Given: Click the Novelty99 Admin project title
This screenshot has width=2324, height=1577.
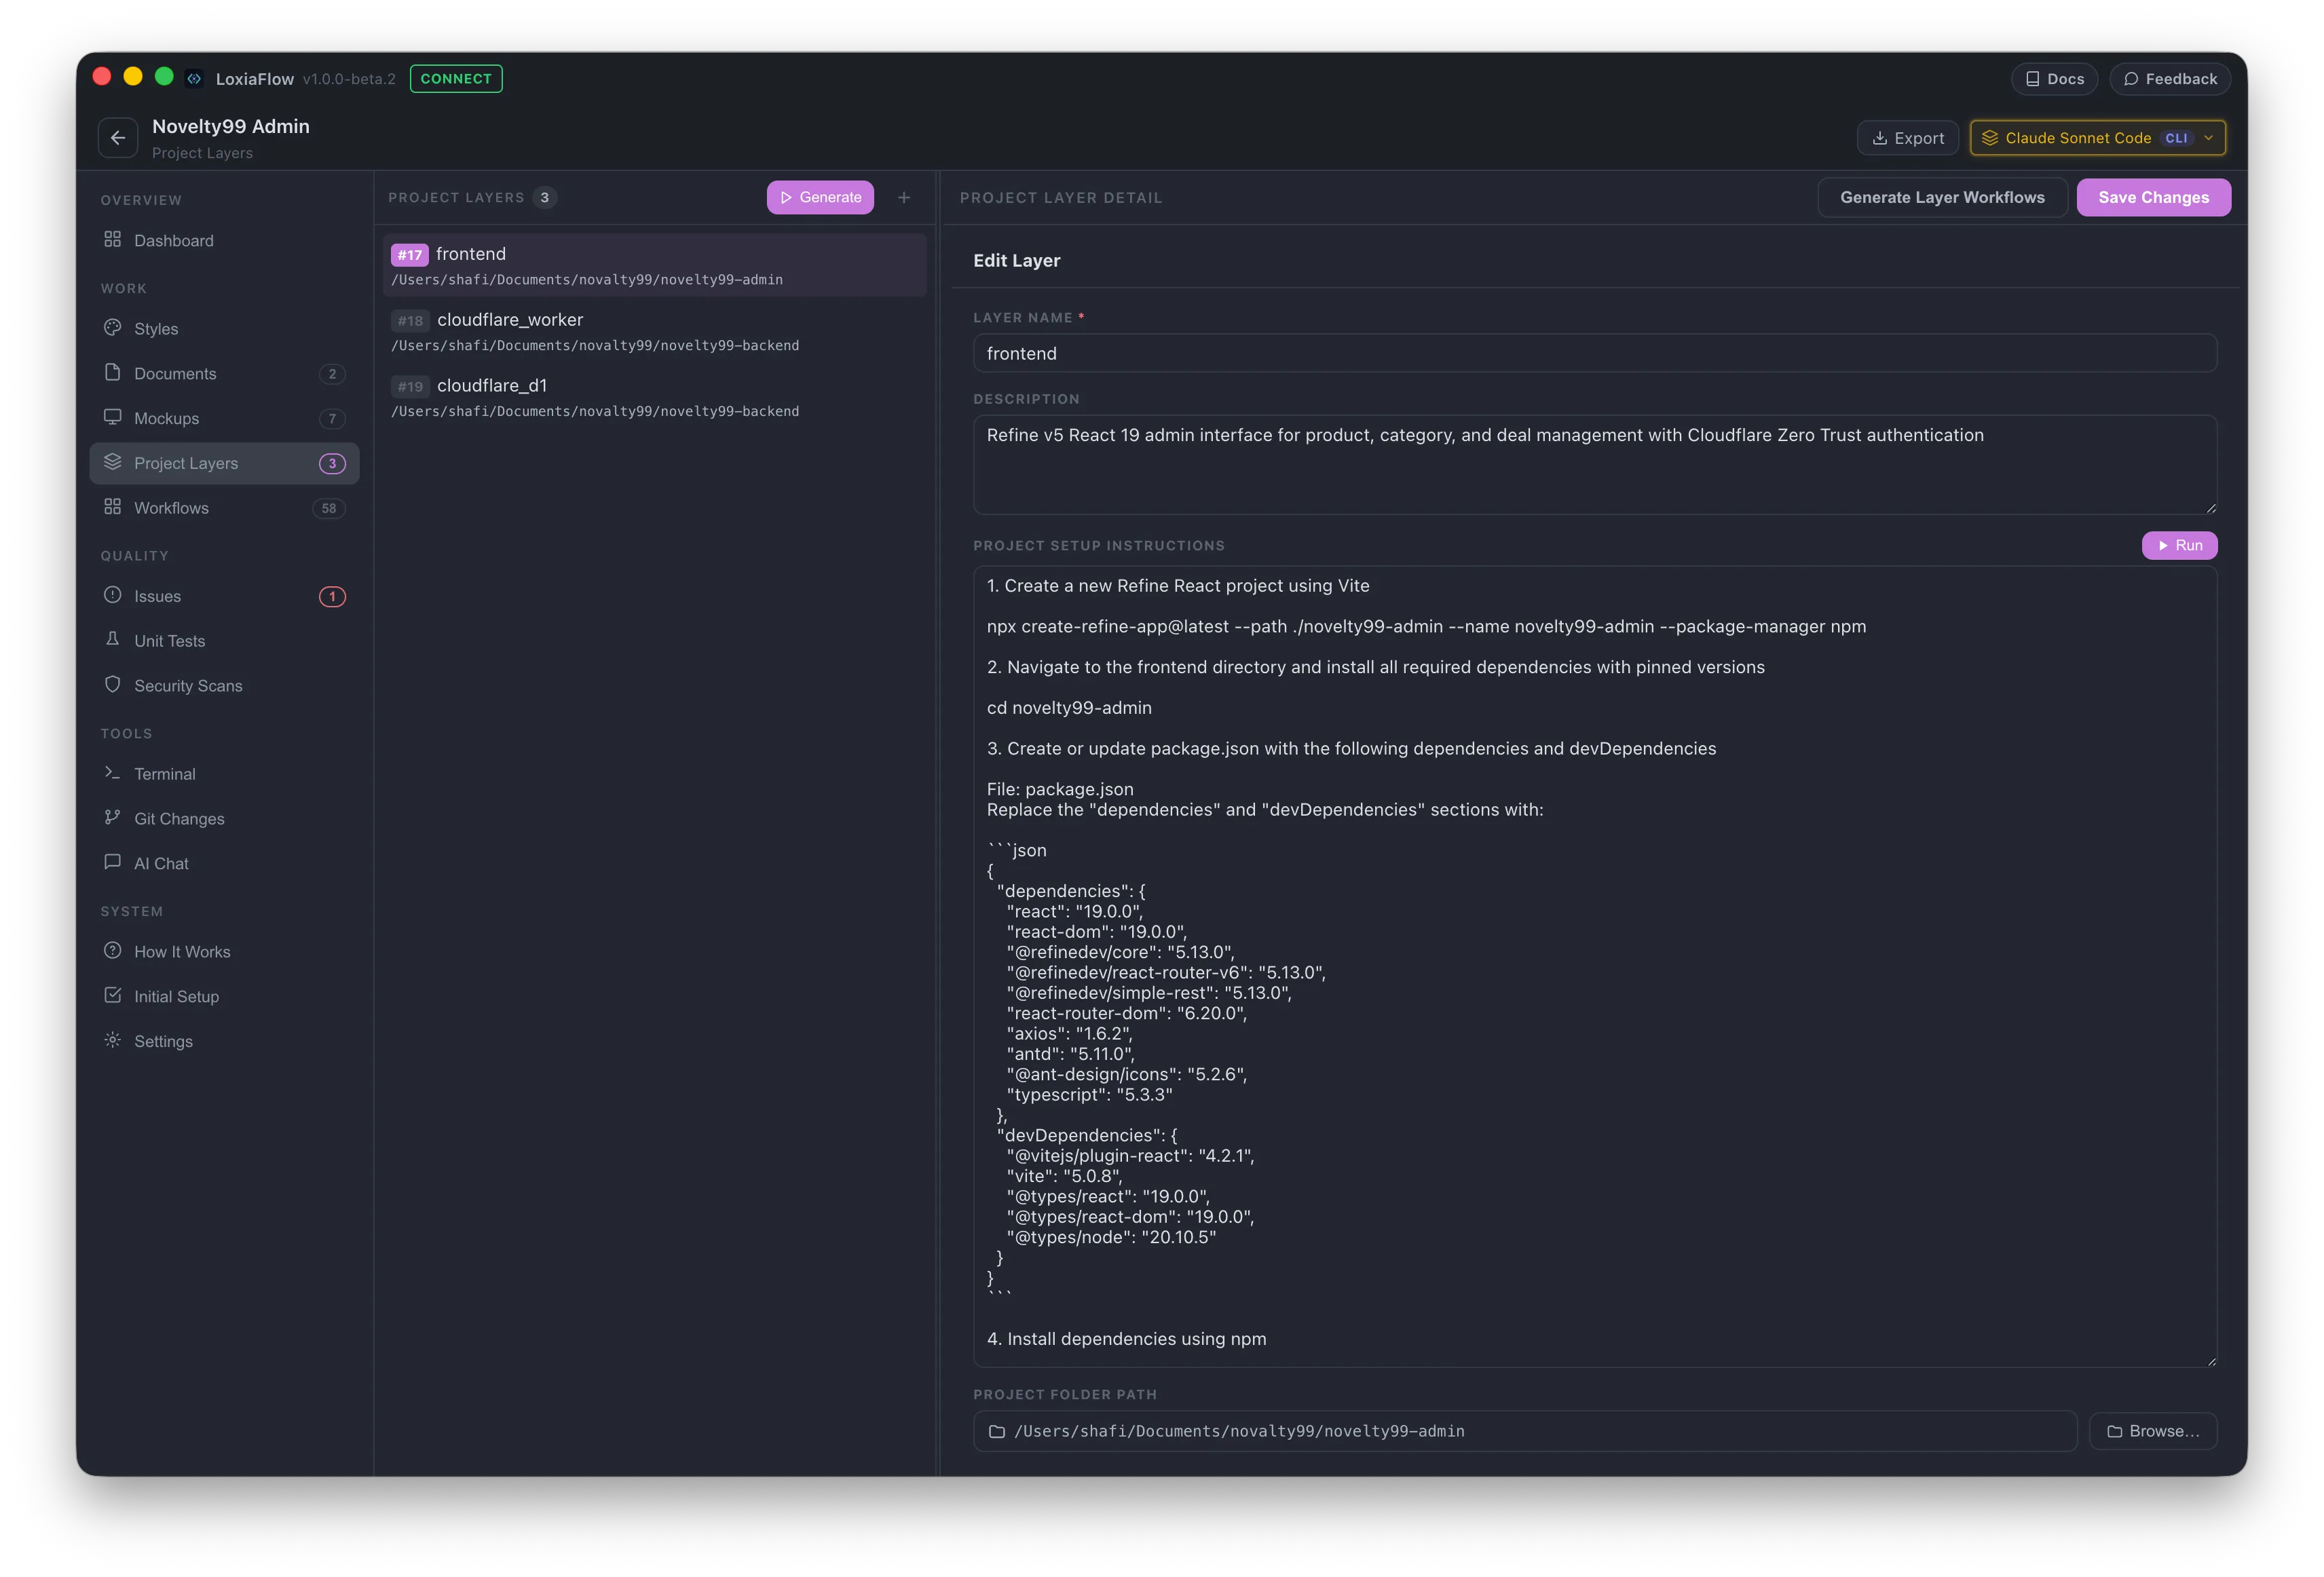Looking at the screenshot, I should coord(231,126).
